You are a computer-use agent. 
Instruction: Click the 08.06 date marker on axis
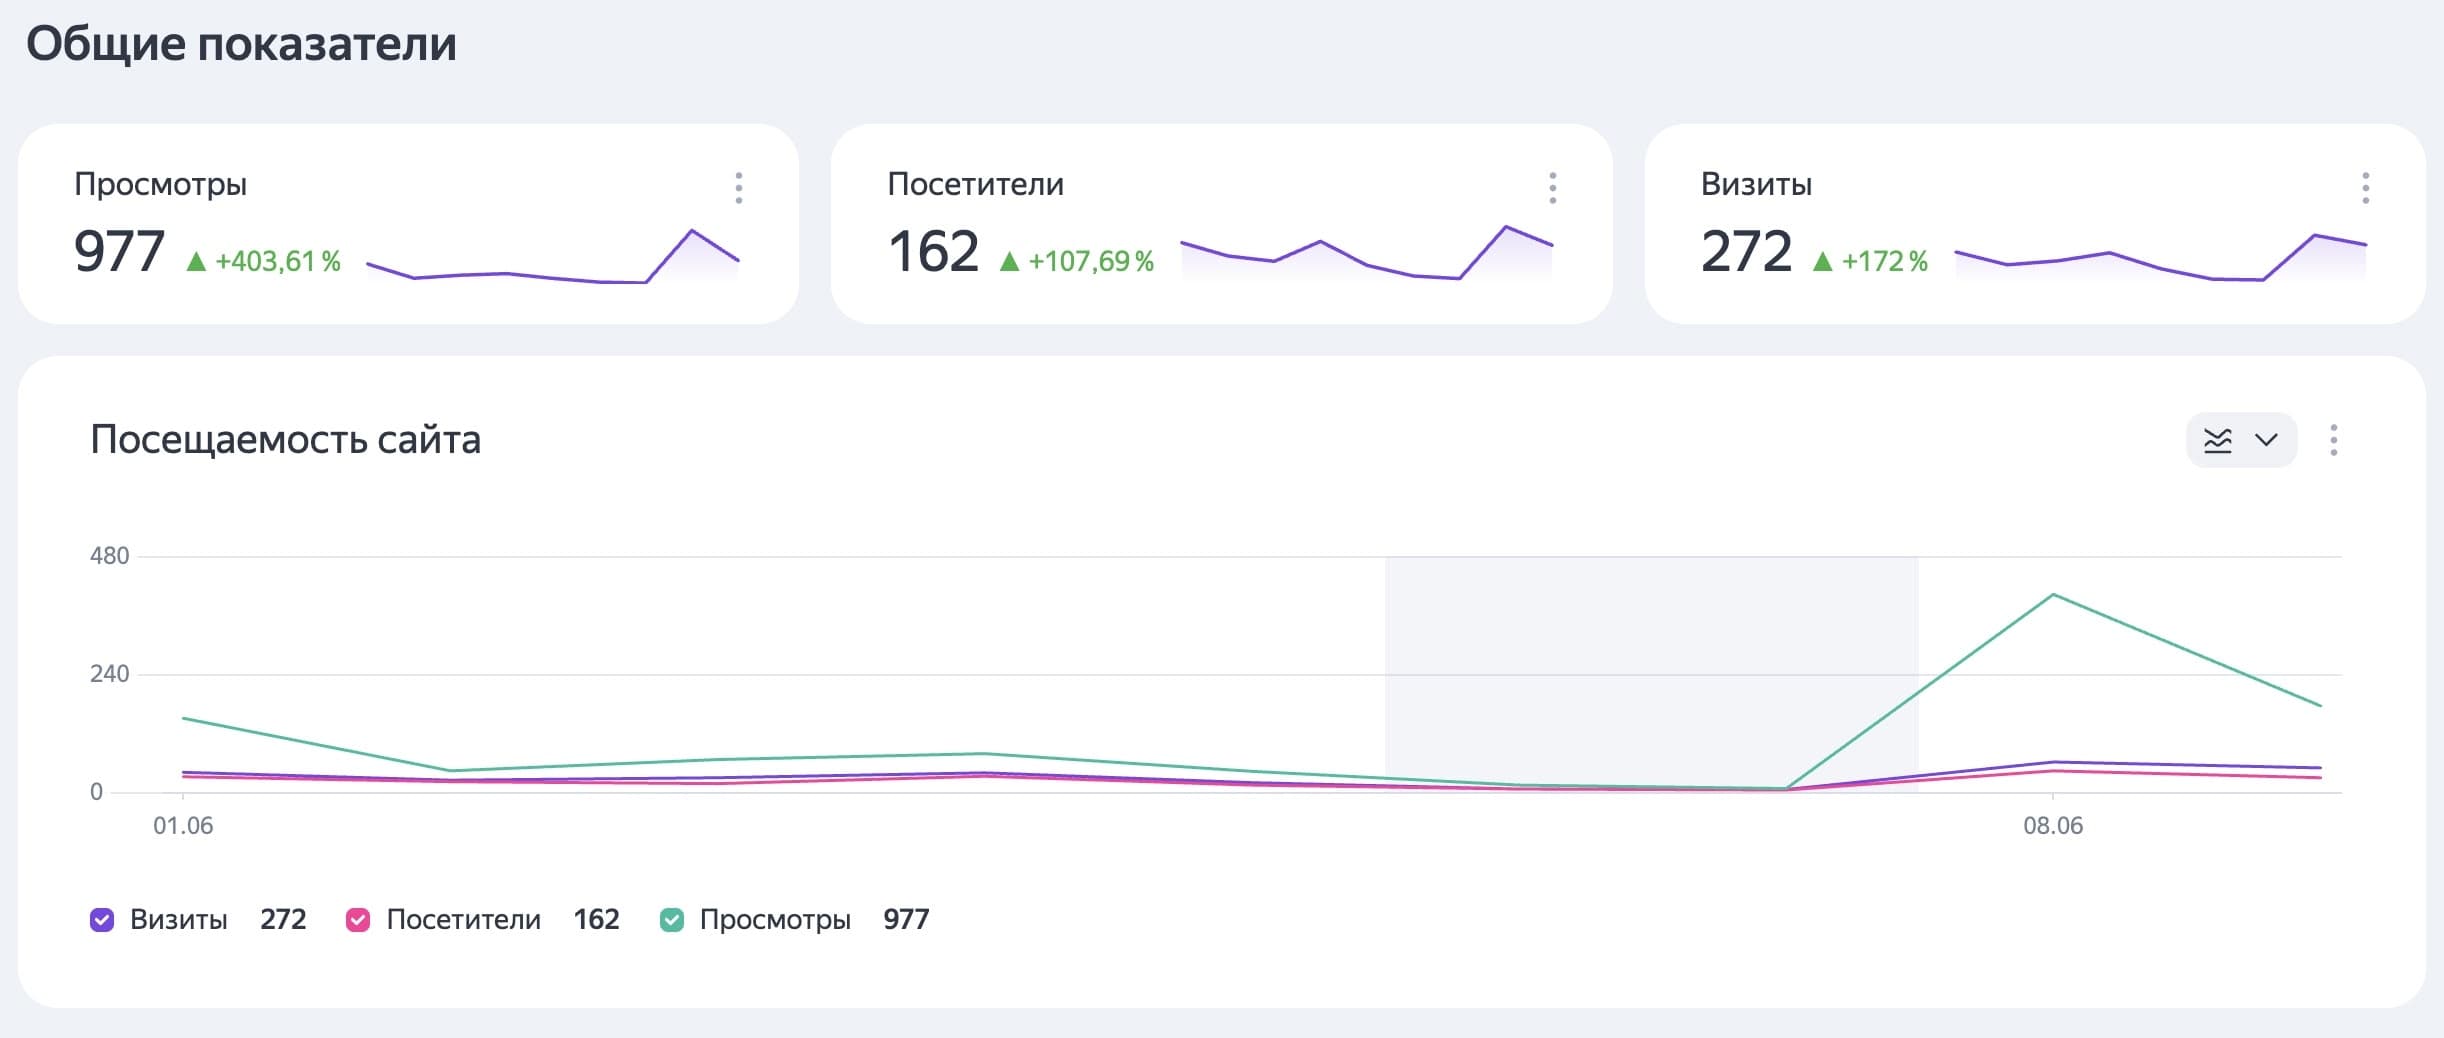(x=2053, y=826)
